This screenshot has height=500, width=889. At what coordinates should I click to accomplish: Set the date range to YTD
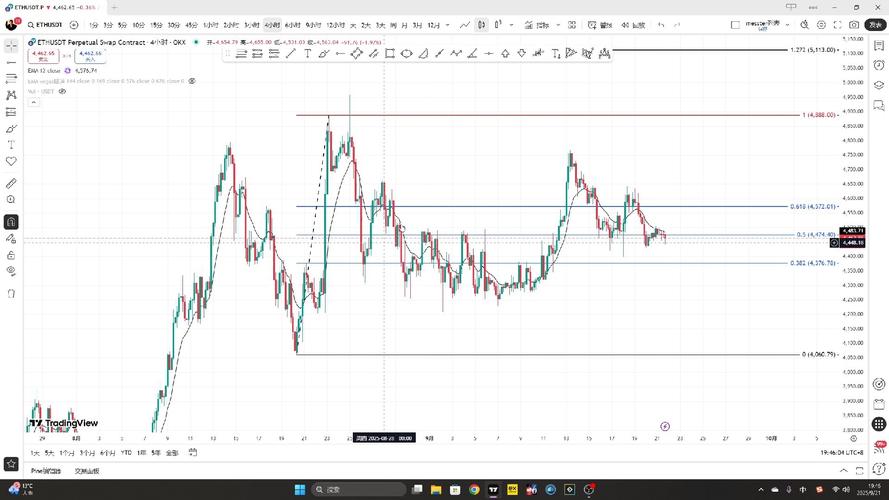(126, 452)
